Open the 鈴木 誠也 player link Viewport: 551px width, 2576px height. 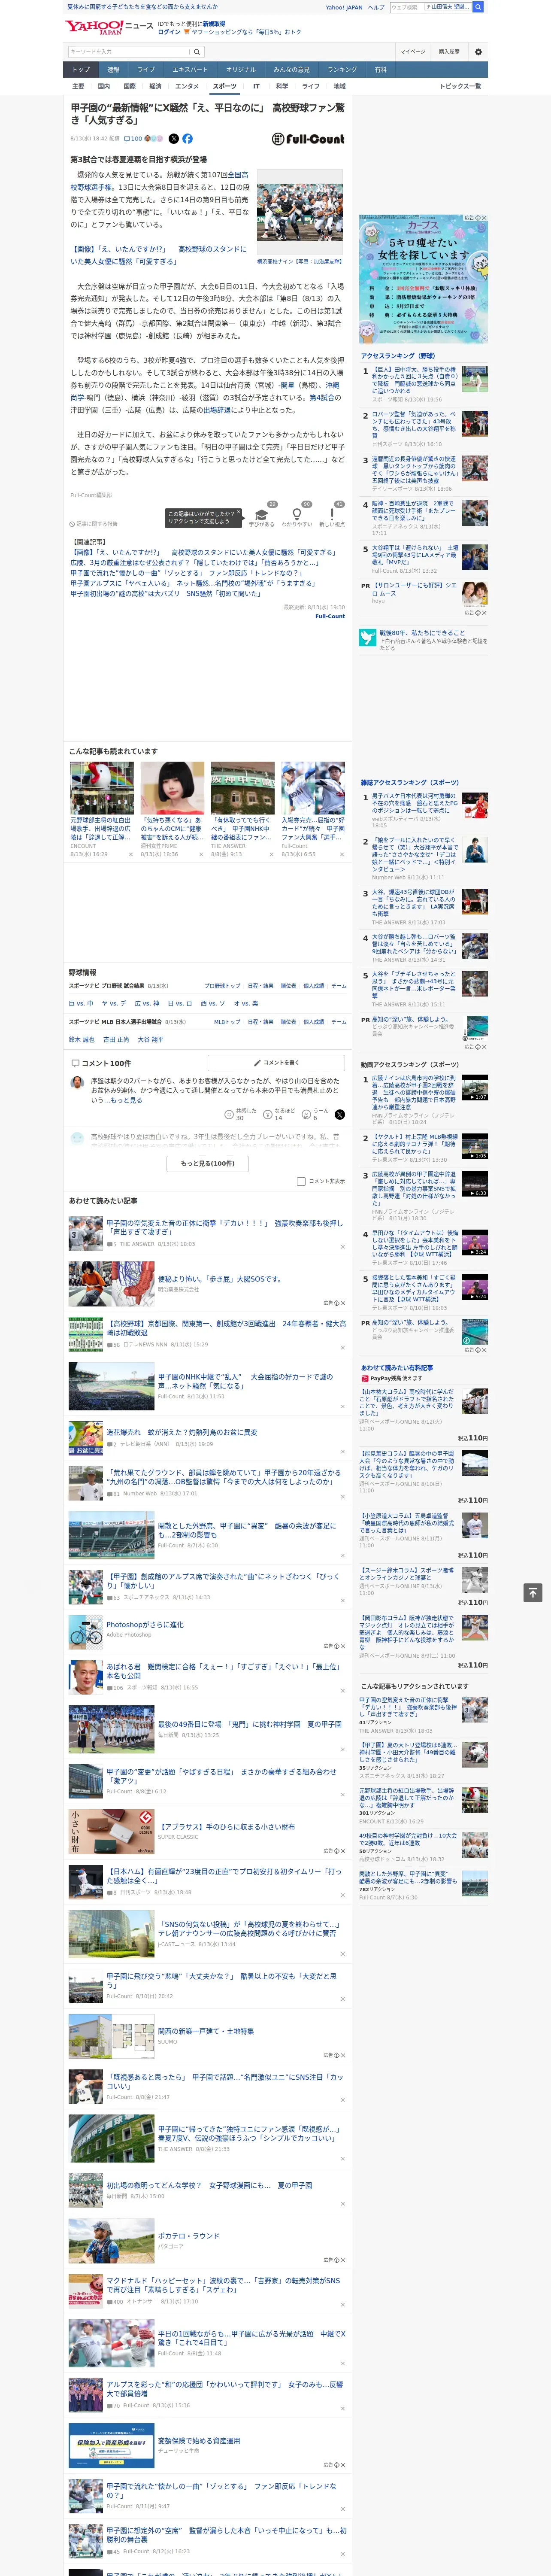point(82,1039)
